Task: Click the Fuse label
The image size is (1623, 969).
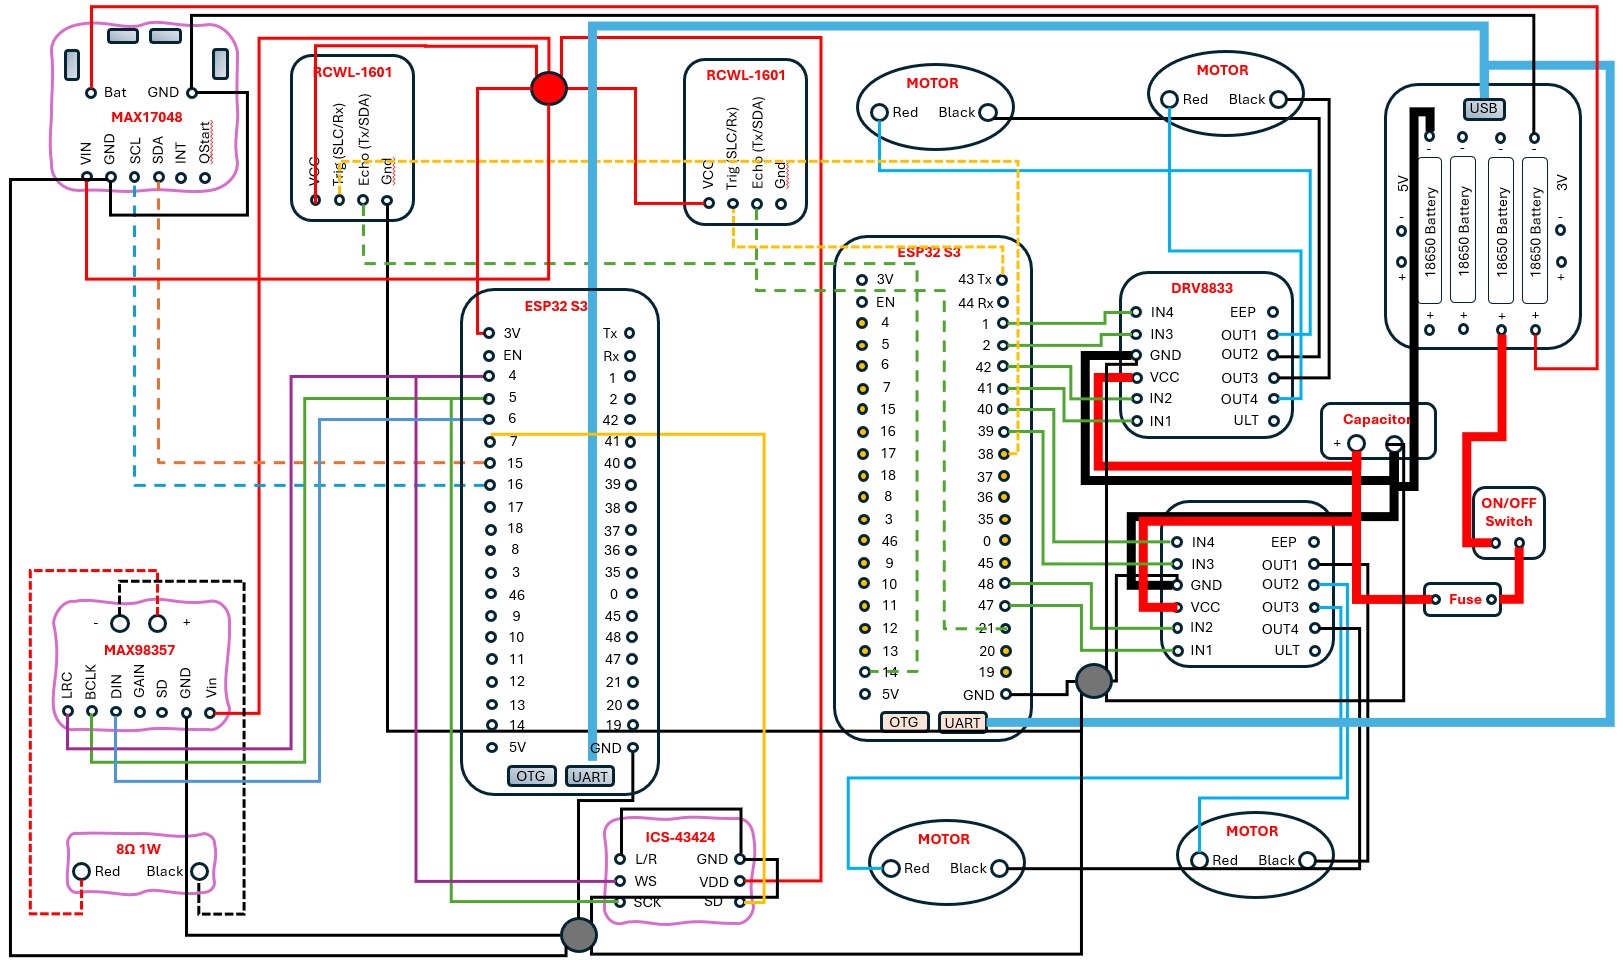Action: coord(1465,599)
